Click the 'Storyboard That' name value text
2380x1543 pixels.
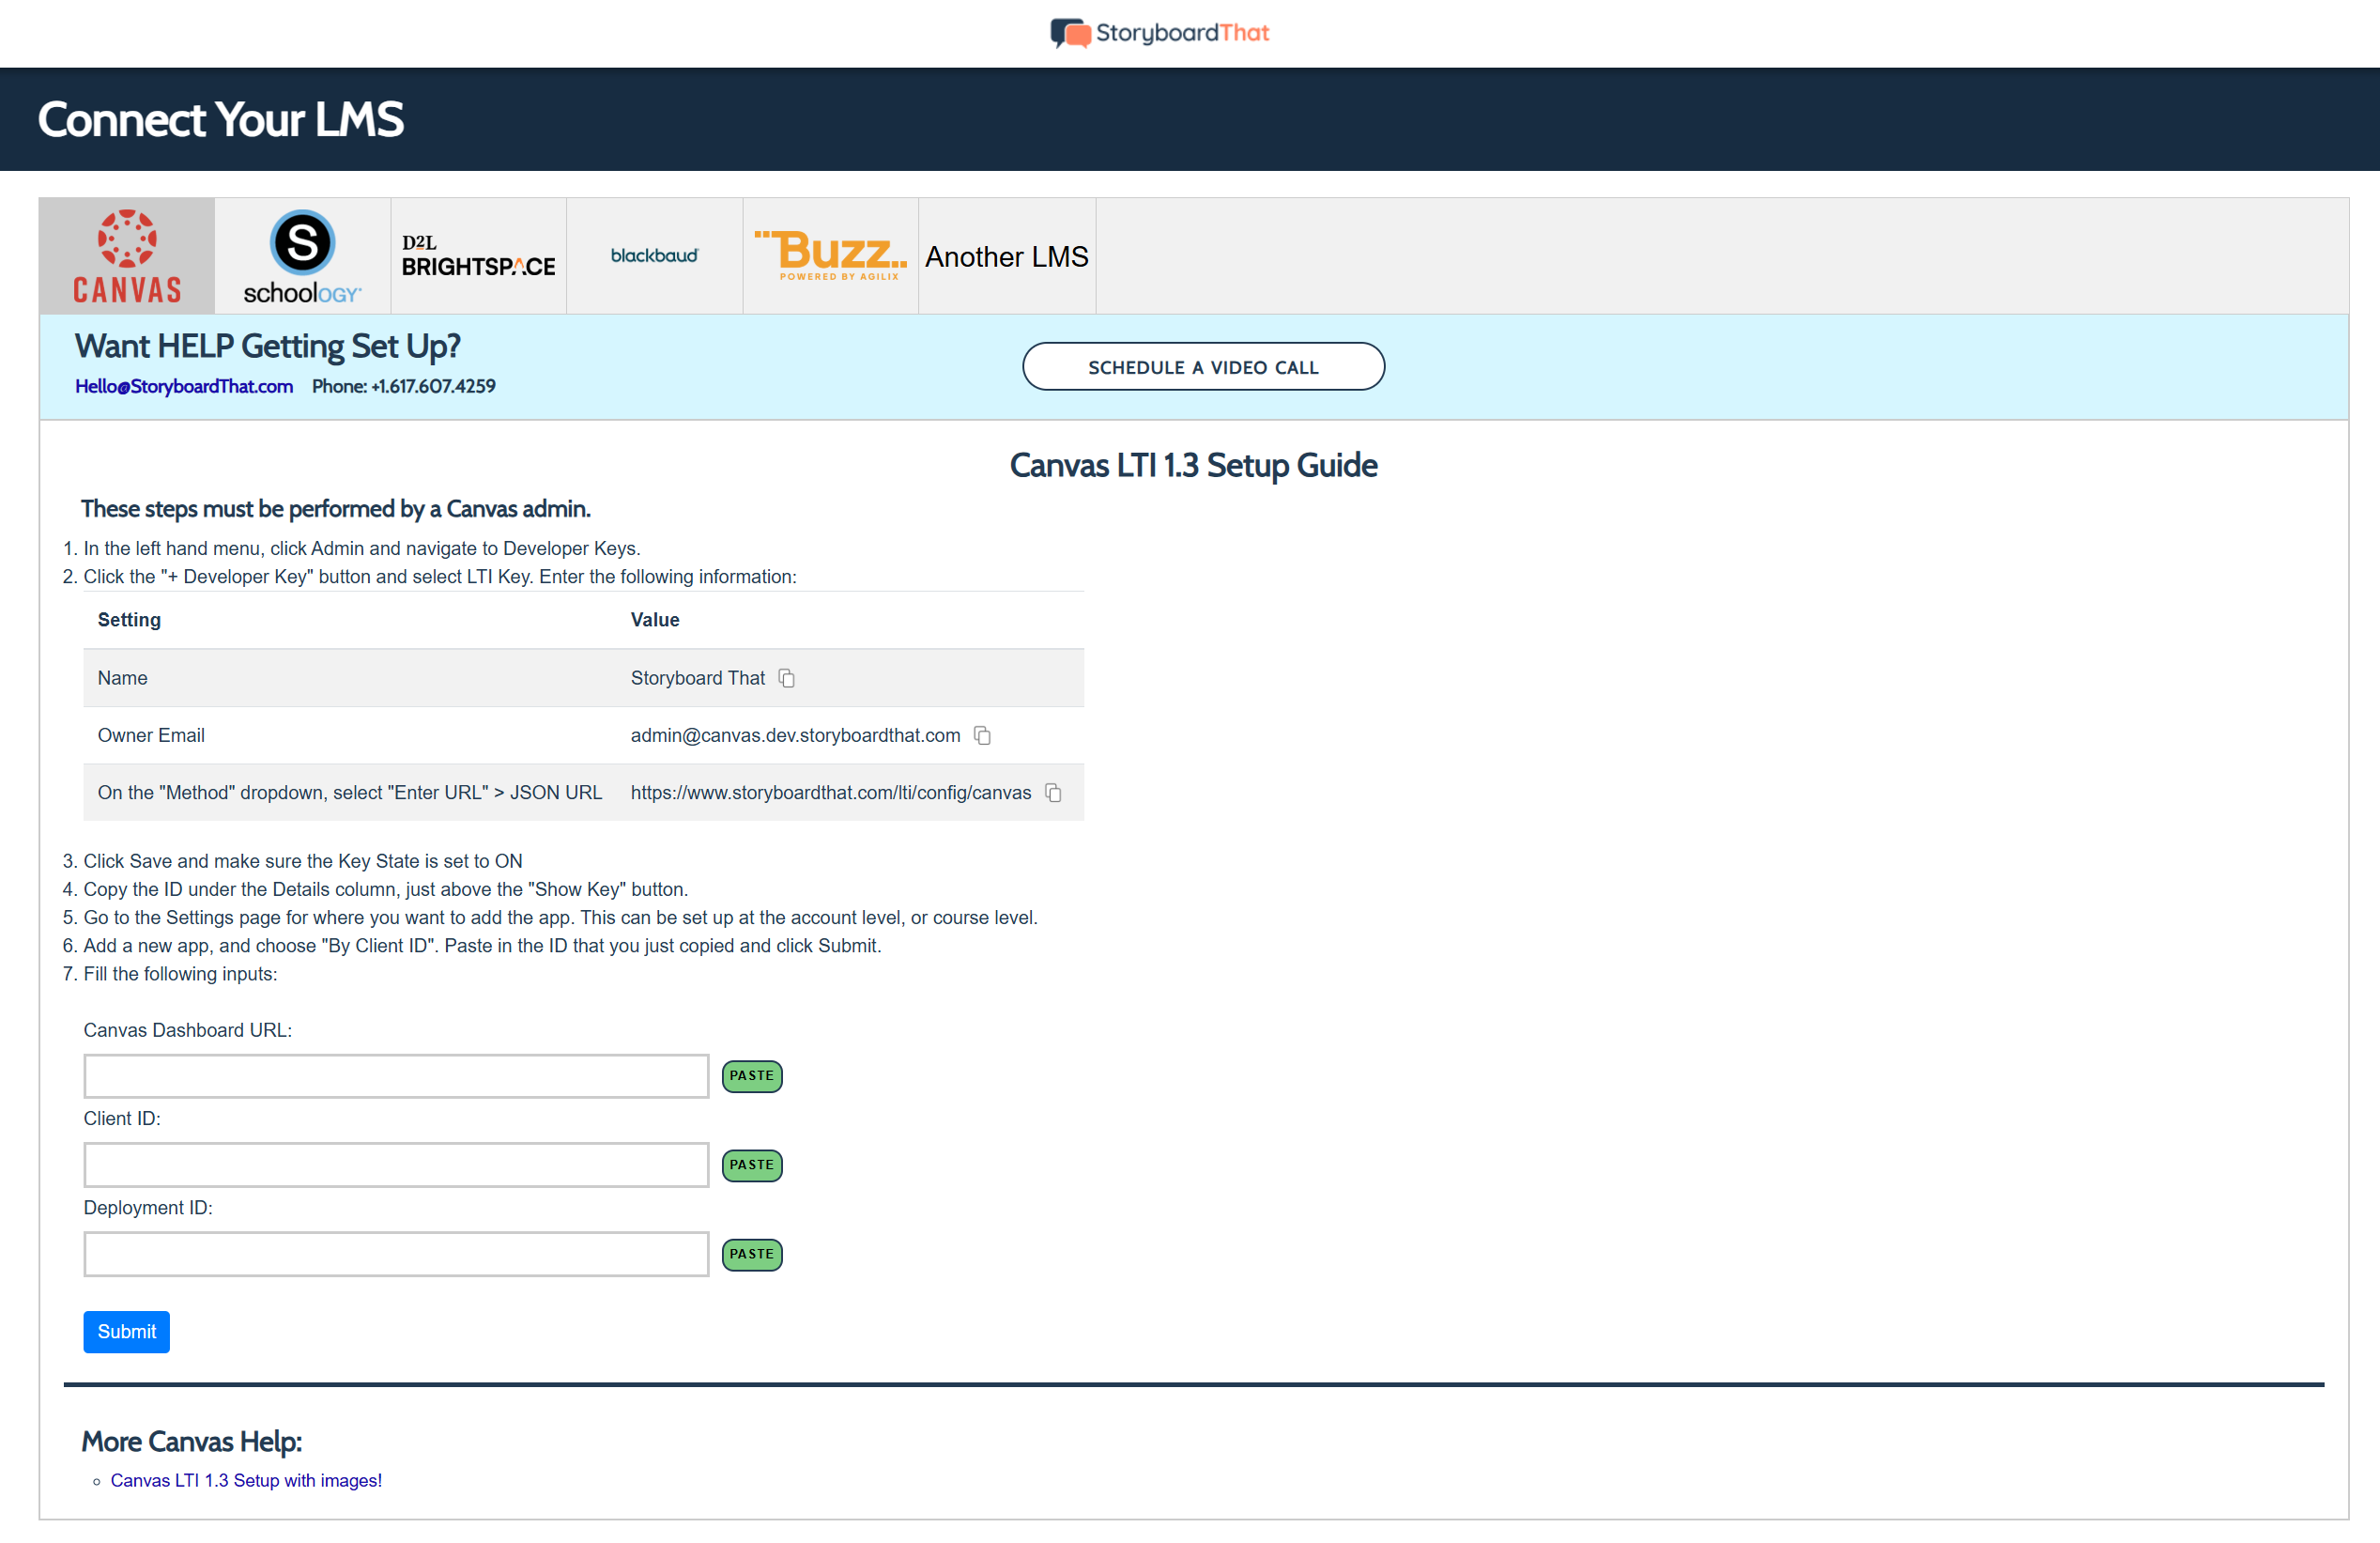point(698,678)
